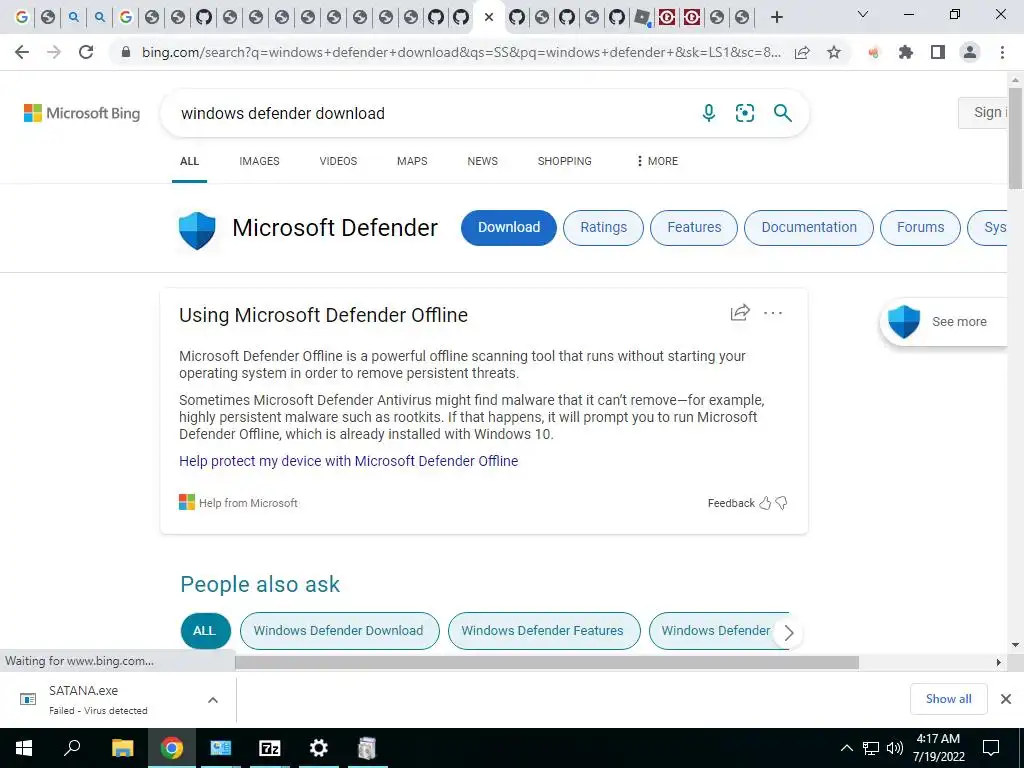Click the Bing search text field

(431, 113)
